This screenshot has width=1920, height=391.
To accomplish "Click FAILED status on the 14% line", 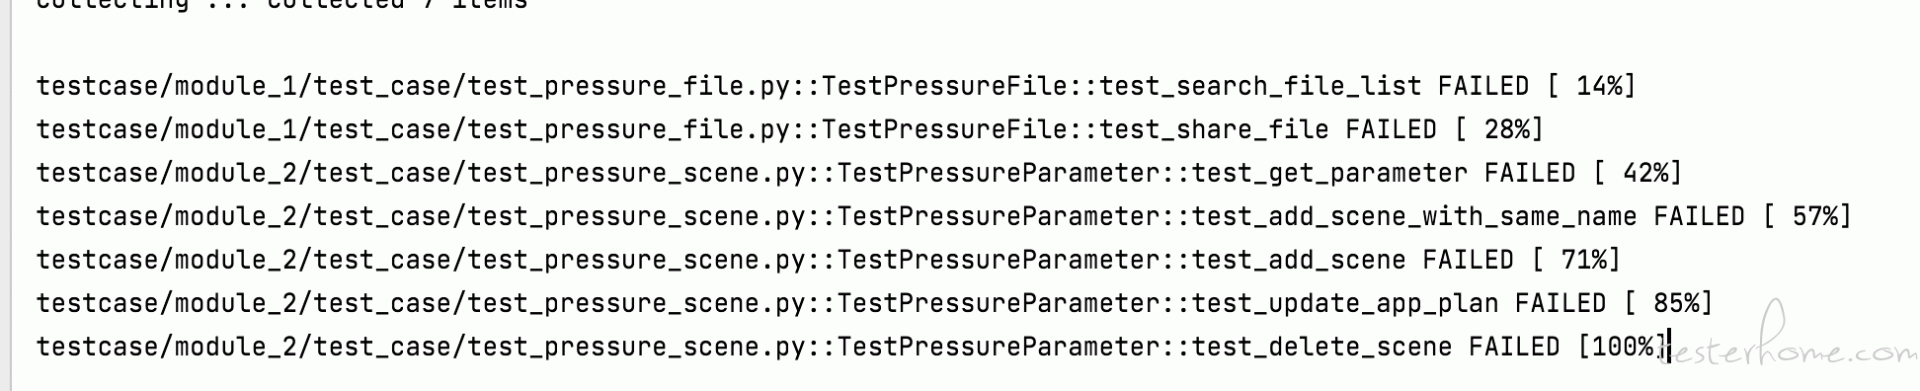I will [1483, 87].
